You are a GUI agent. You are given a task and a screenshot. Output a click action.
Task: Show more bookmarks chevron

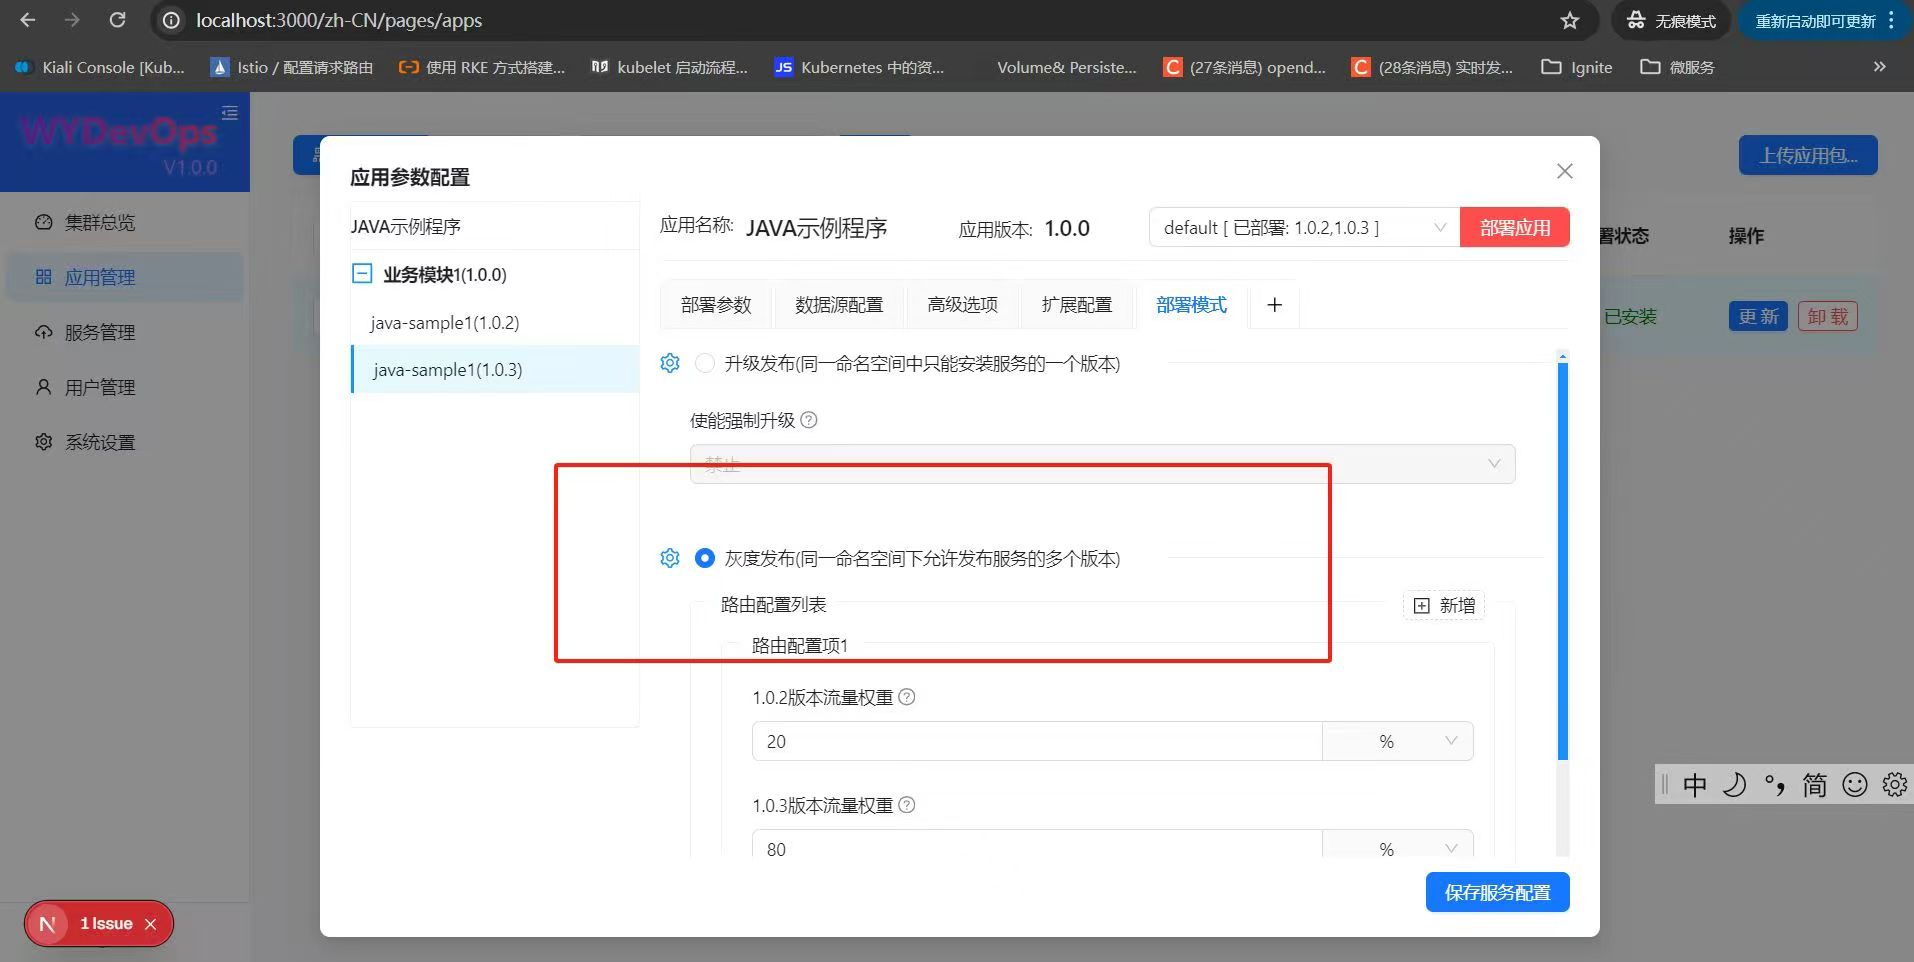(1879, 67)
